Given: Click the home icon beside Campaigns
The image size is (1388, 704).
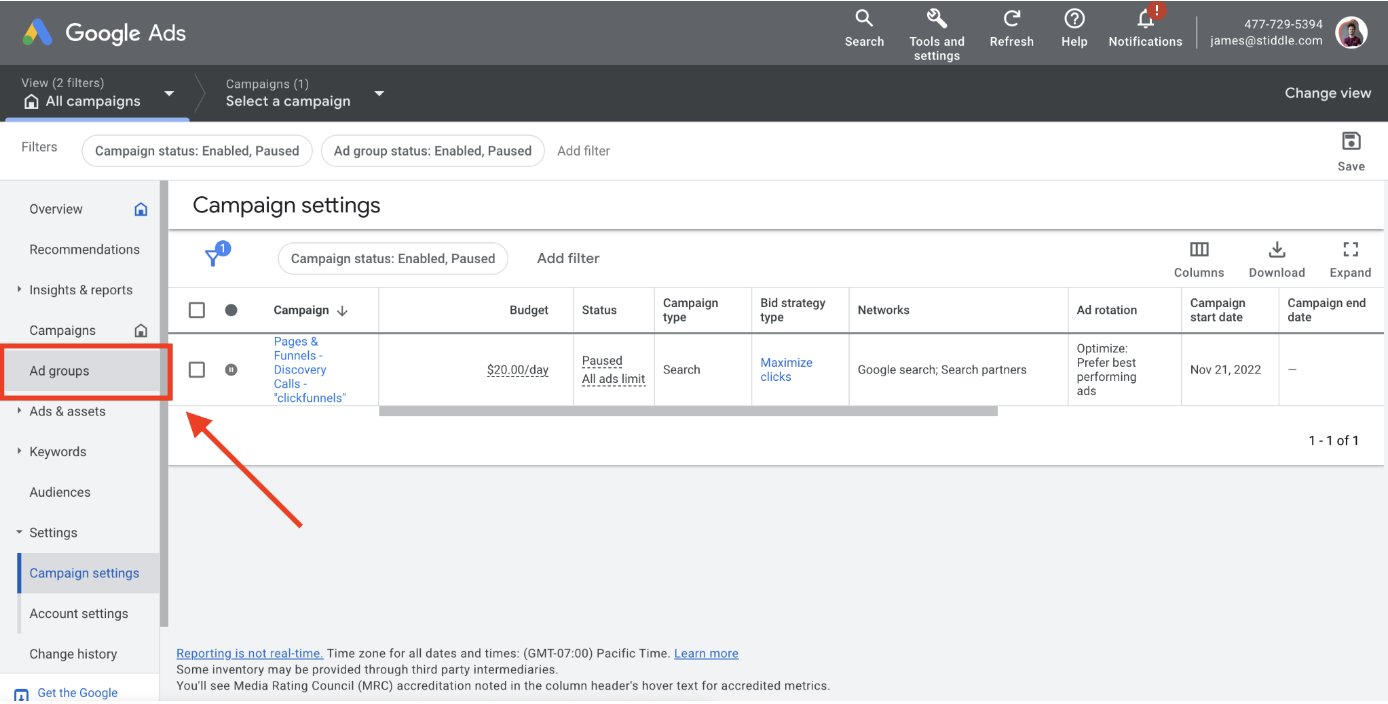Looking at the screenshot, I should (x=141, y=330).
